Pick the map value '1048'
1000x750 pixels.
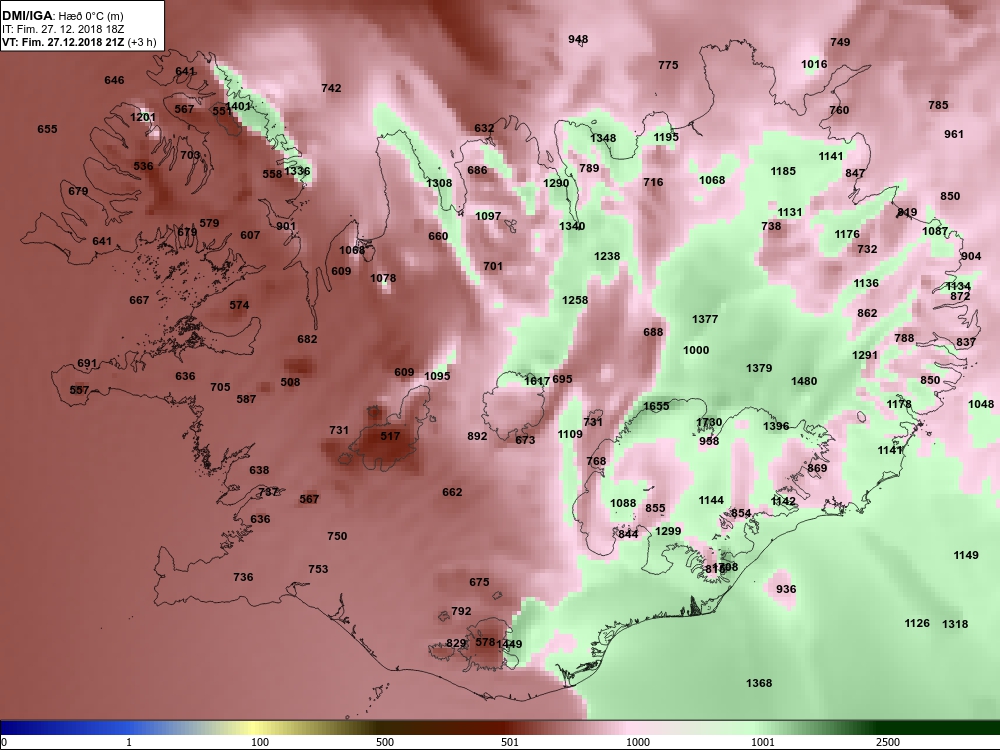(980, 404)
